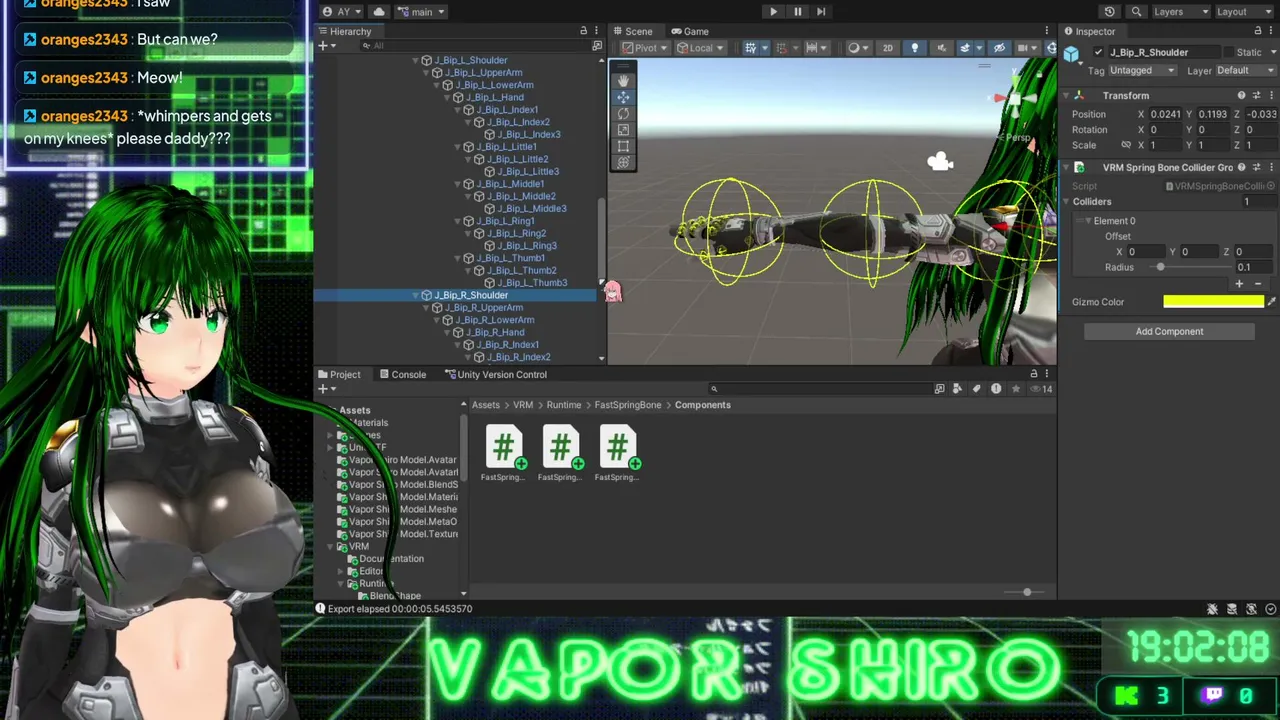
Task: Toggle 2D scene view mode
Action: (887, 48)
